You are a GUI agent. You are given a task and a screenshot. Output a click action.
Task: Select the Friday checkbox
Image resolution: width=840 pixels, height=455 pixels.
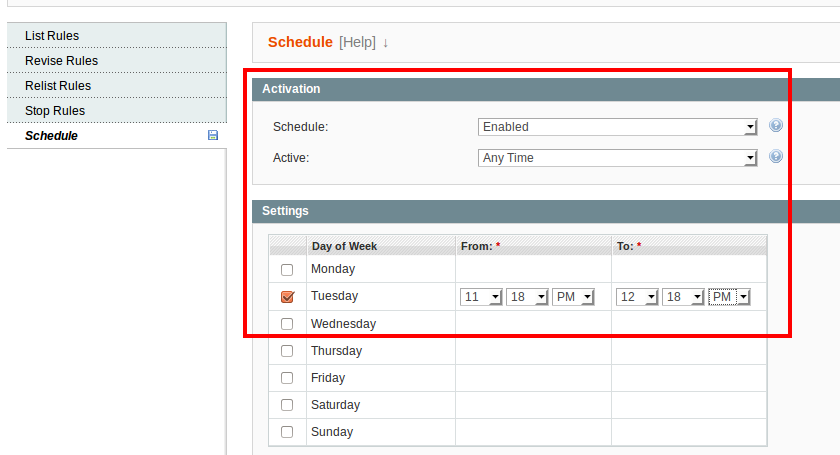288,378
